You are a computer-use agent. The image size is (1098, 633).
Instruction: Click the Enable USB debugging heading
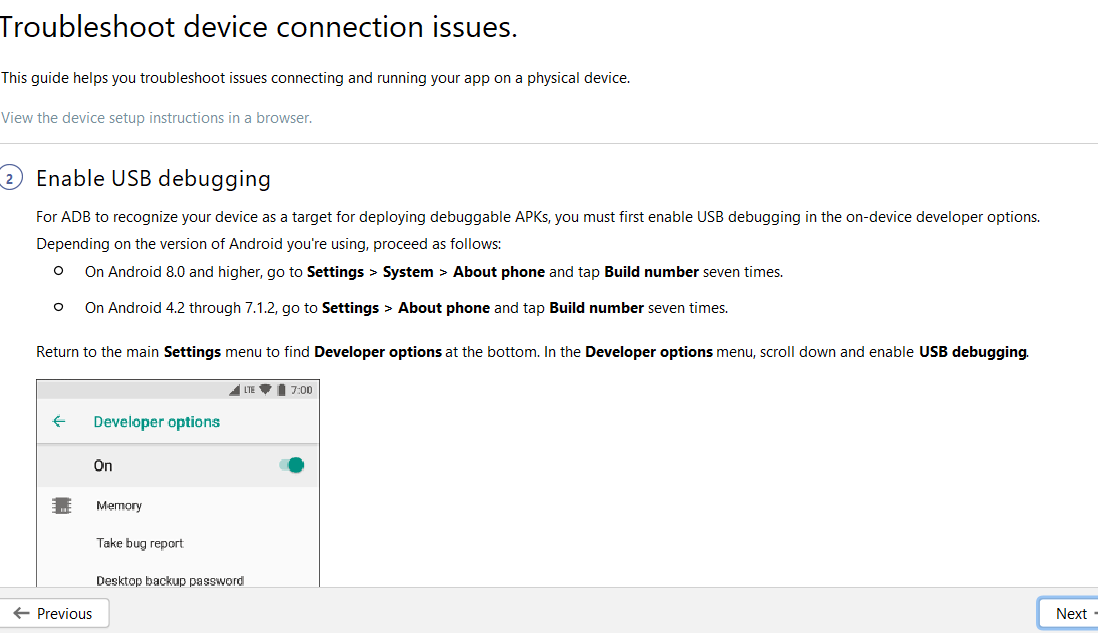point(153,179)
